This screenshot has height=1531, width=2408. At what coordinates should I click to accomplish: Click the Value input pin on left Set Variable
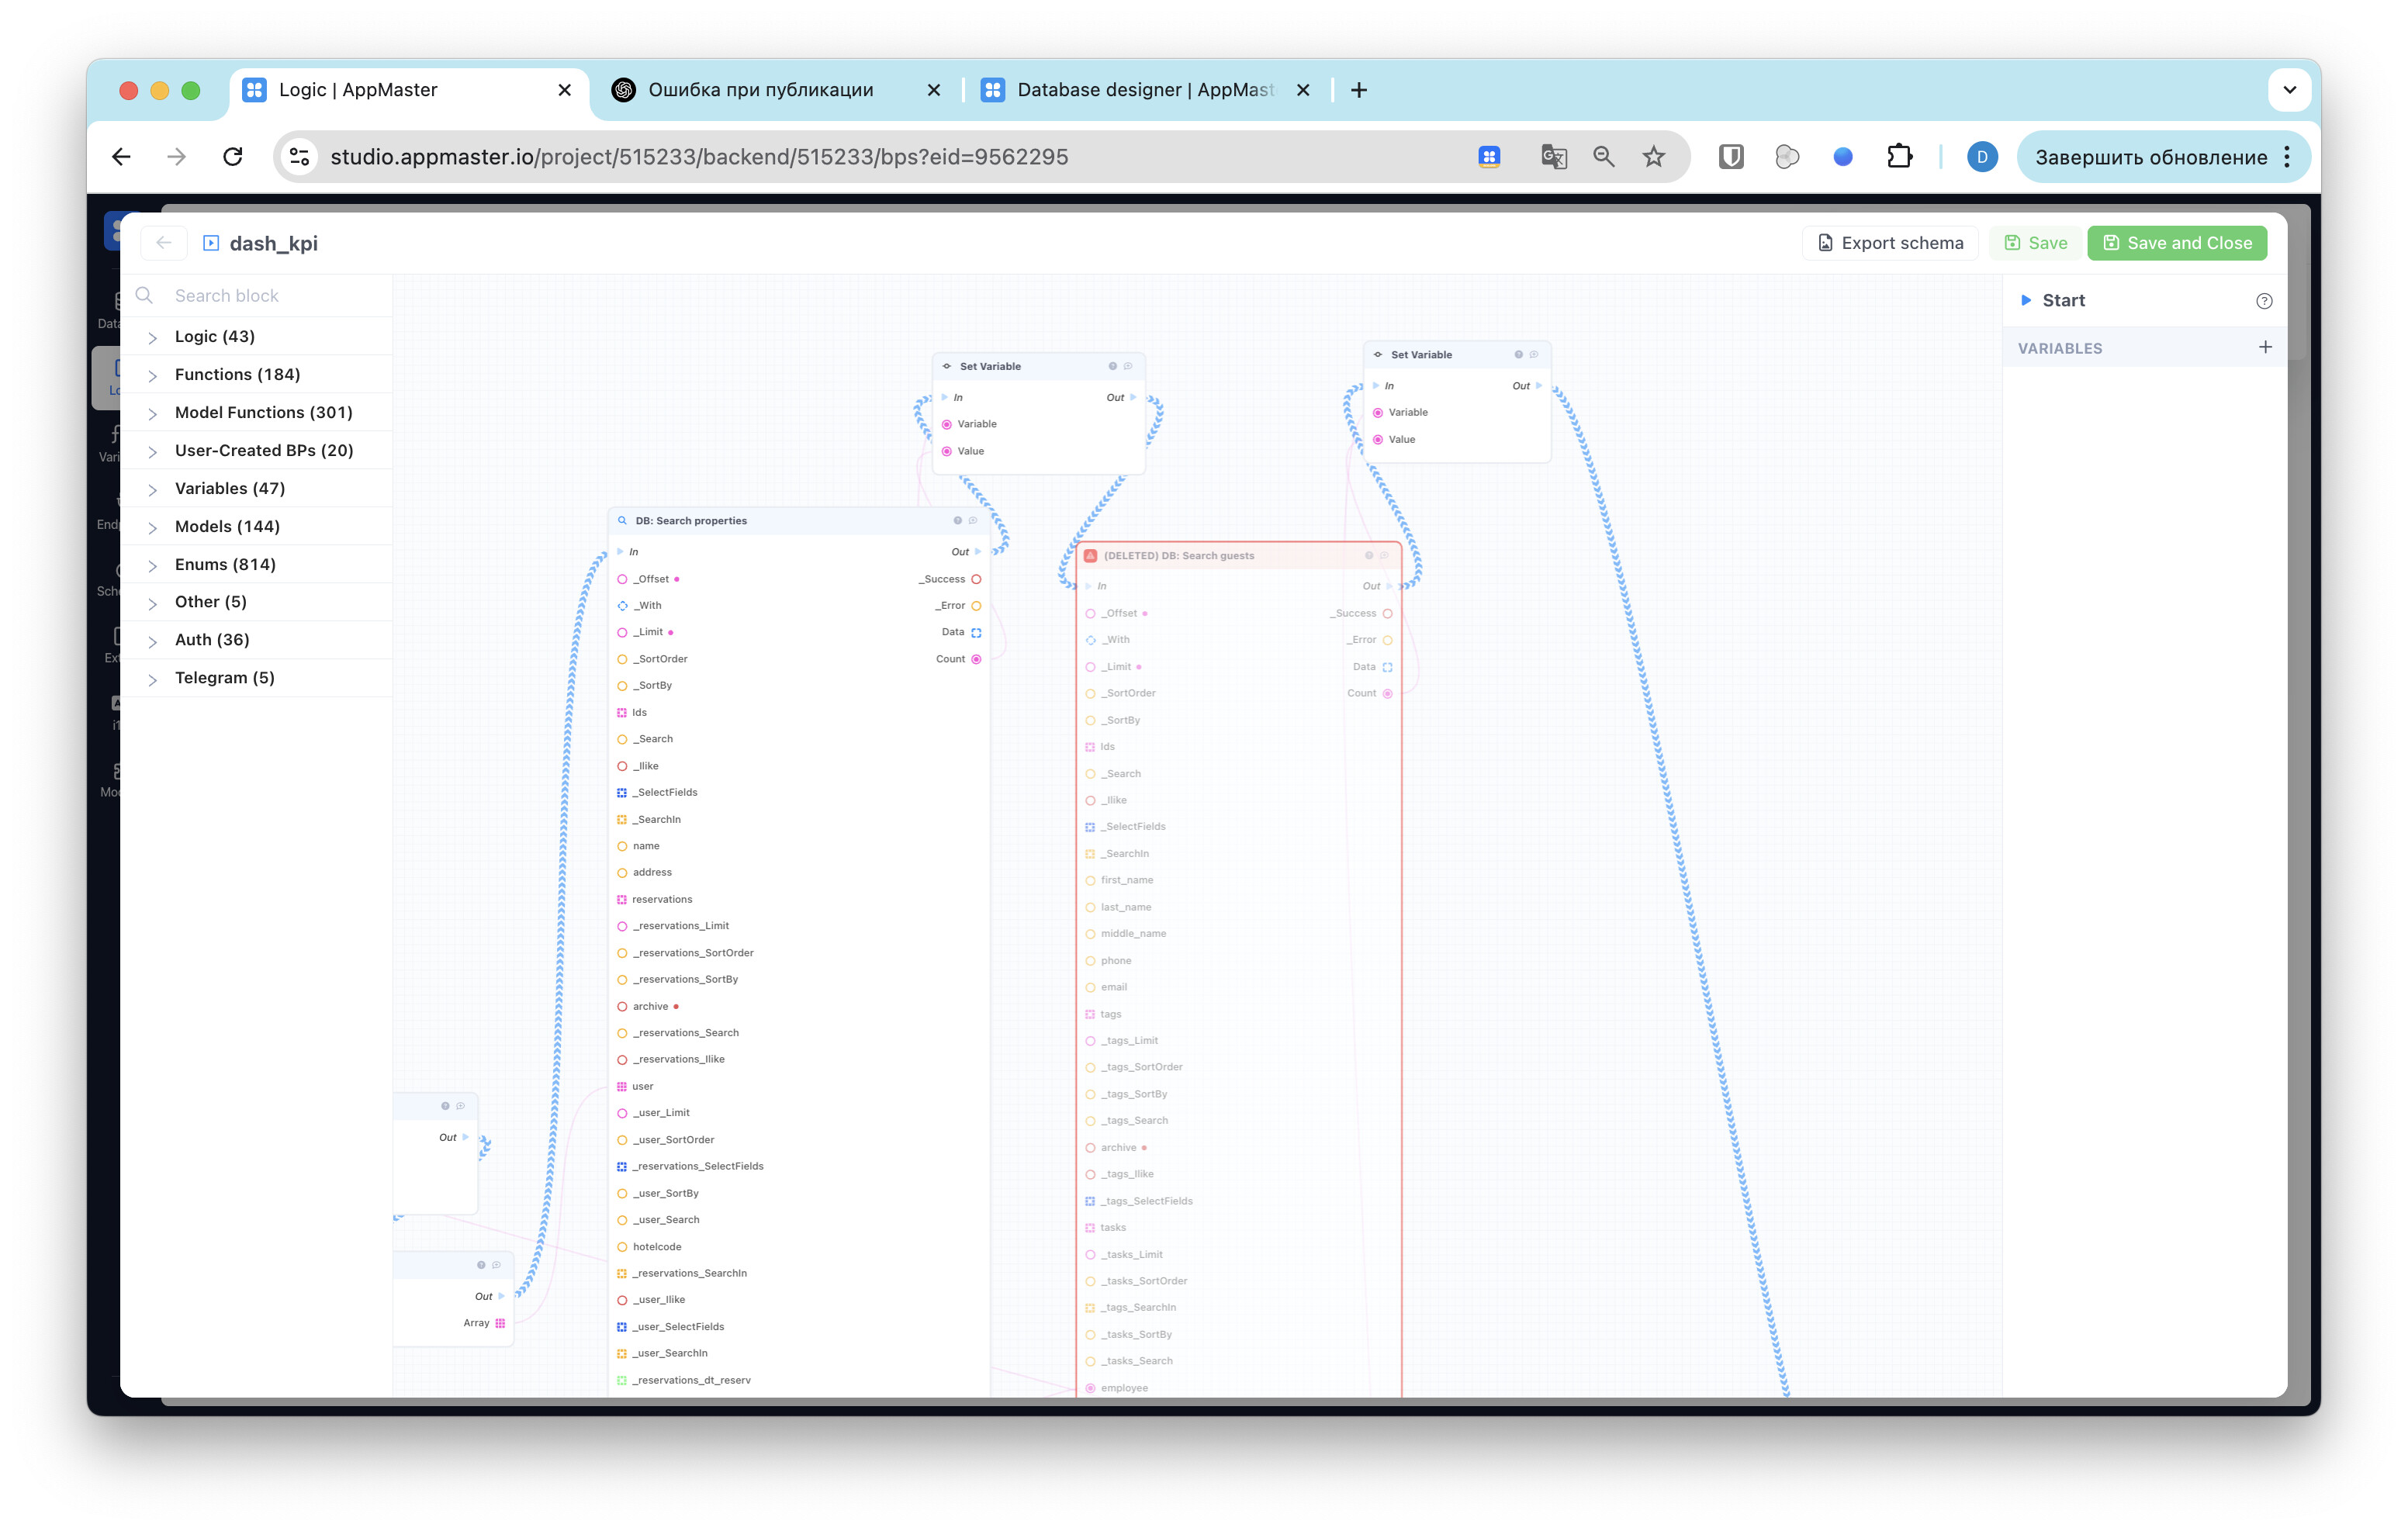946,451
